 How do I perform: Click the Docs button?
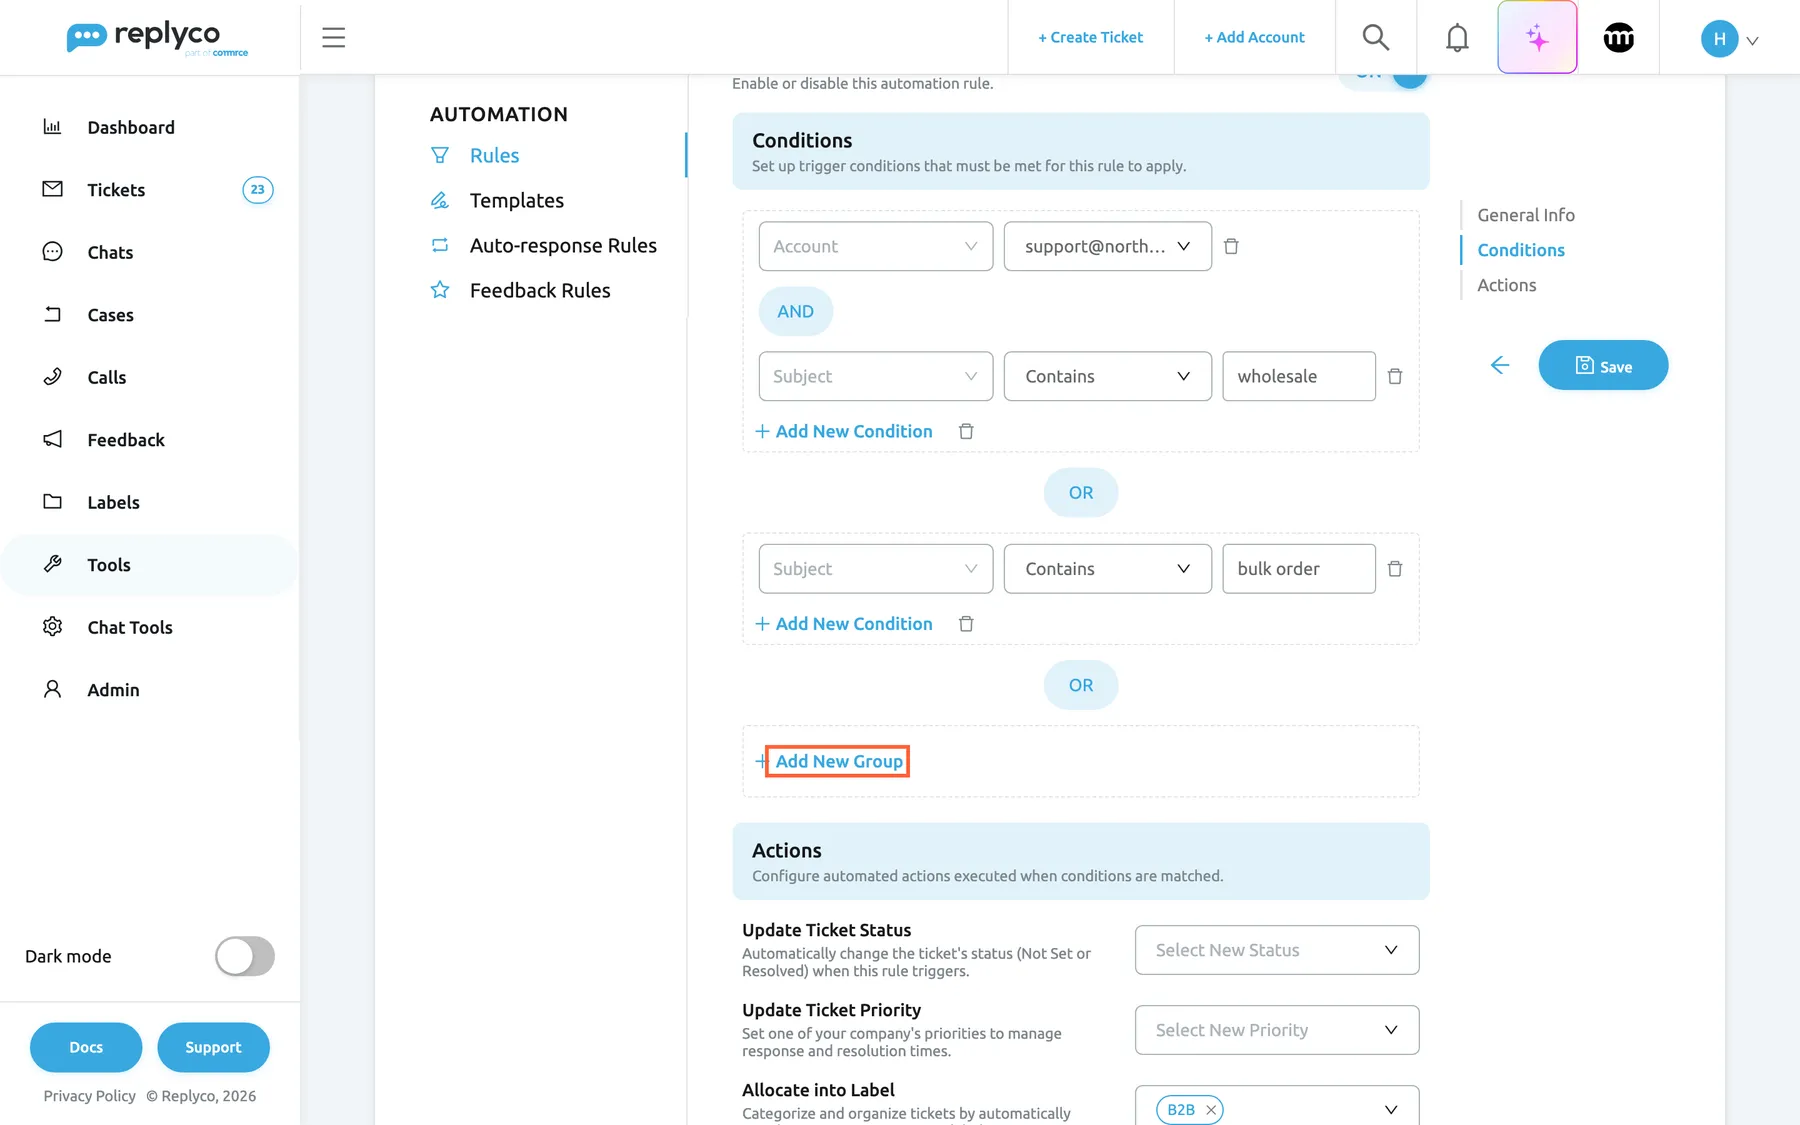pyautogui.click(x=86, y=1047)
